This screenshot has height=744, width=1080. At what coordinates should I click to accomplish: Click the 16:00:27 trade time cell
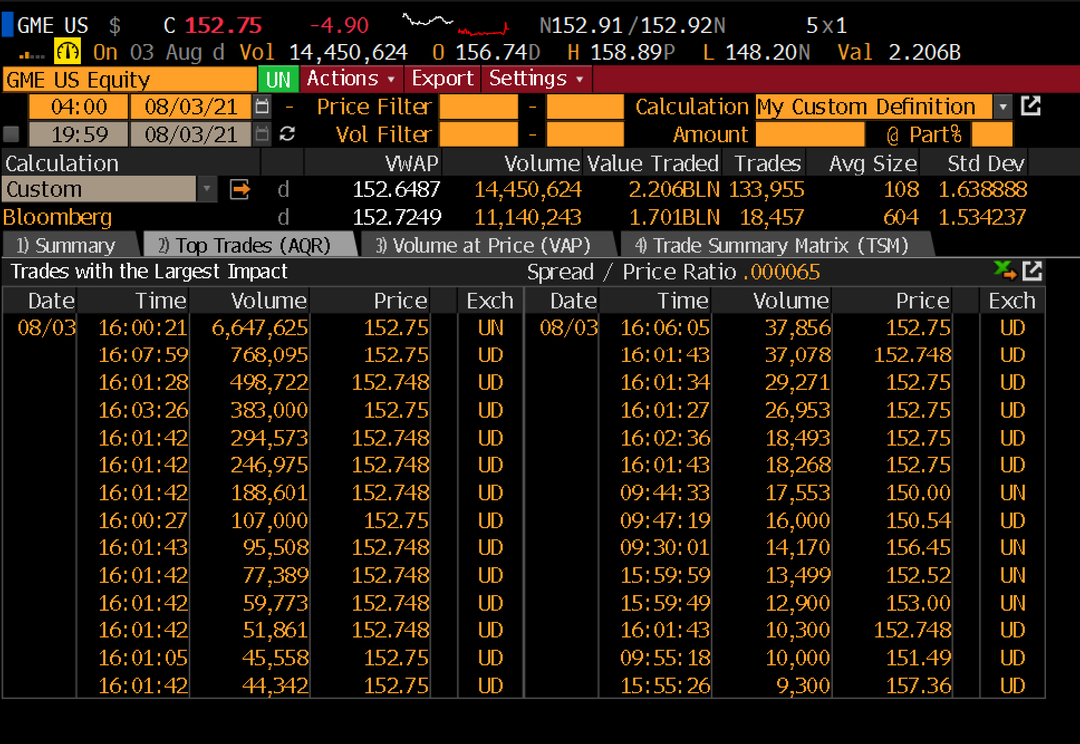pyautogui.click(x=143, y=520)
